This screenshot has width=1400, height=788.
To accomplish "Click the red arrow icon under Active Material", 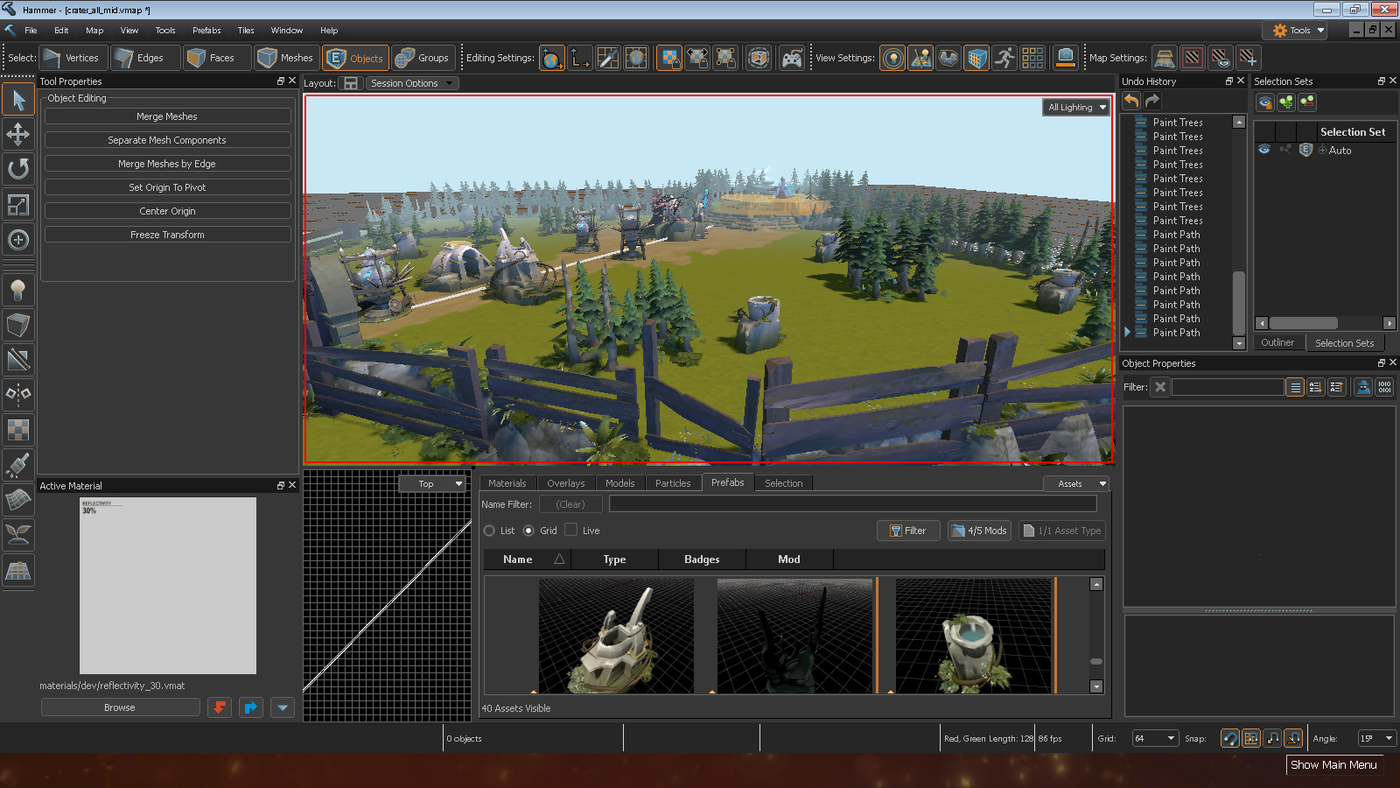I will coord(220,708).
